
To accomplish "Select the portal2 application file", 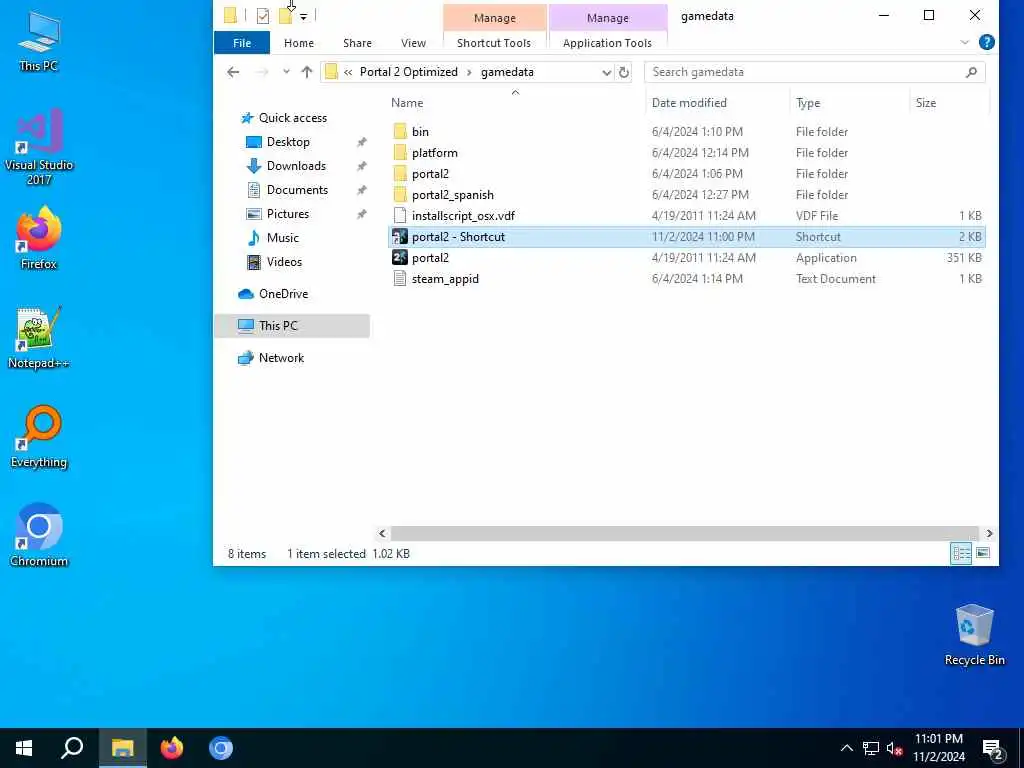I will click(x=430, y=257).
